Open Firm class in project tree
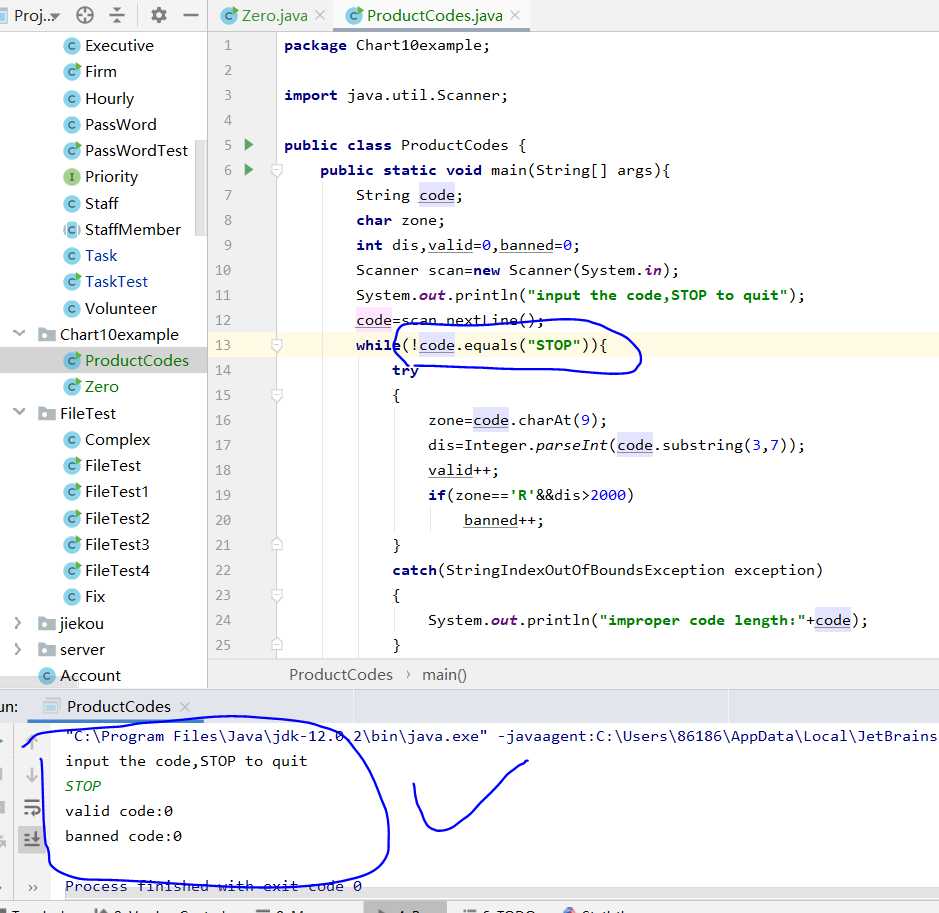Image resolution: width=939 pixels, height=913 pixels. (x=100, y=72)
